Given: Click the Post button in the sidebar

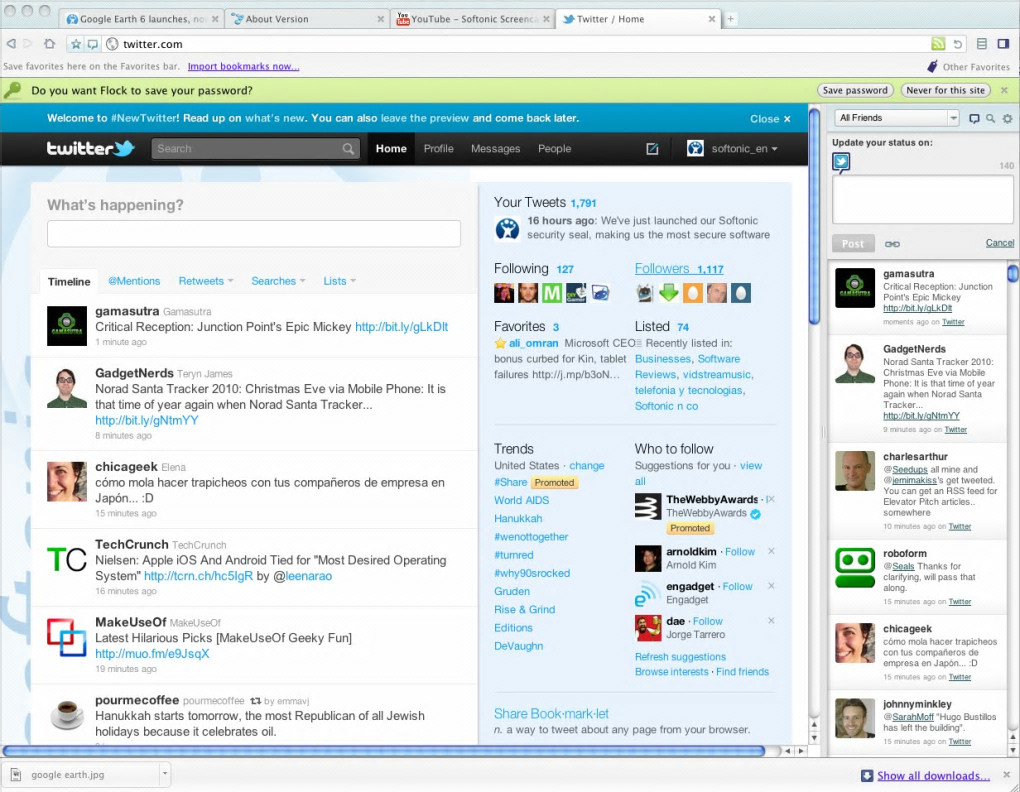Looking at the screenshot, I should pos(853,244).
